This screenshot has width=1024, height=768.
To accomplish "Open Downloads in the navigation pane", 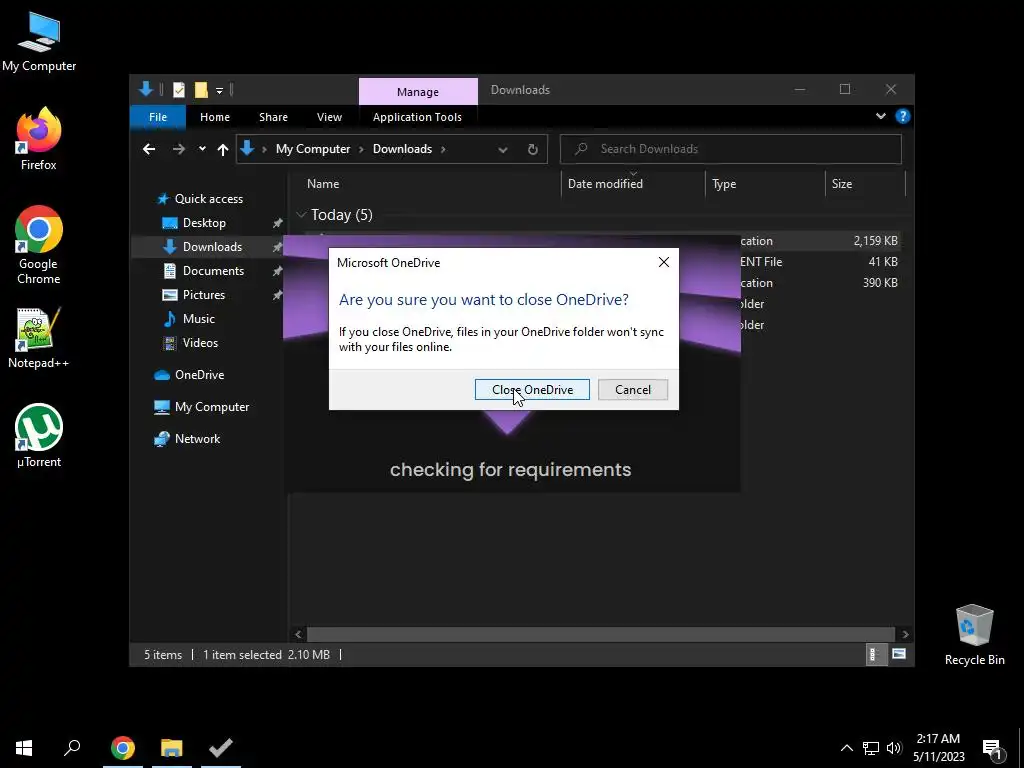I will tap(212, 247).
